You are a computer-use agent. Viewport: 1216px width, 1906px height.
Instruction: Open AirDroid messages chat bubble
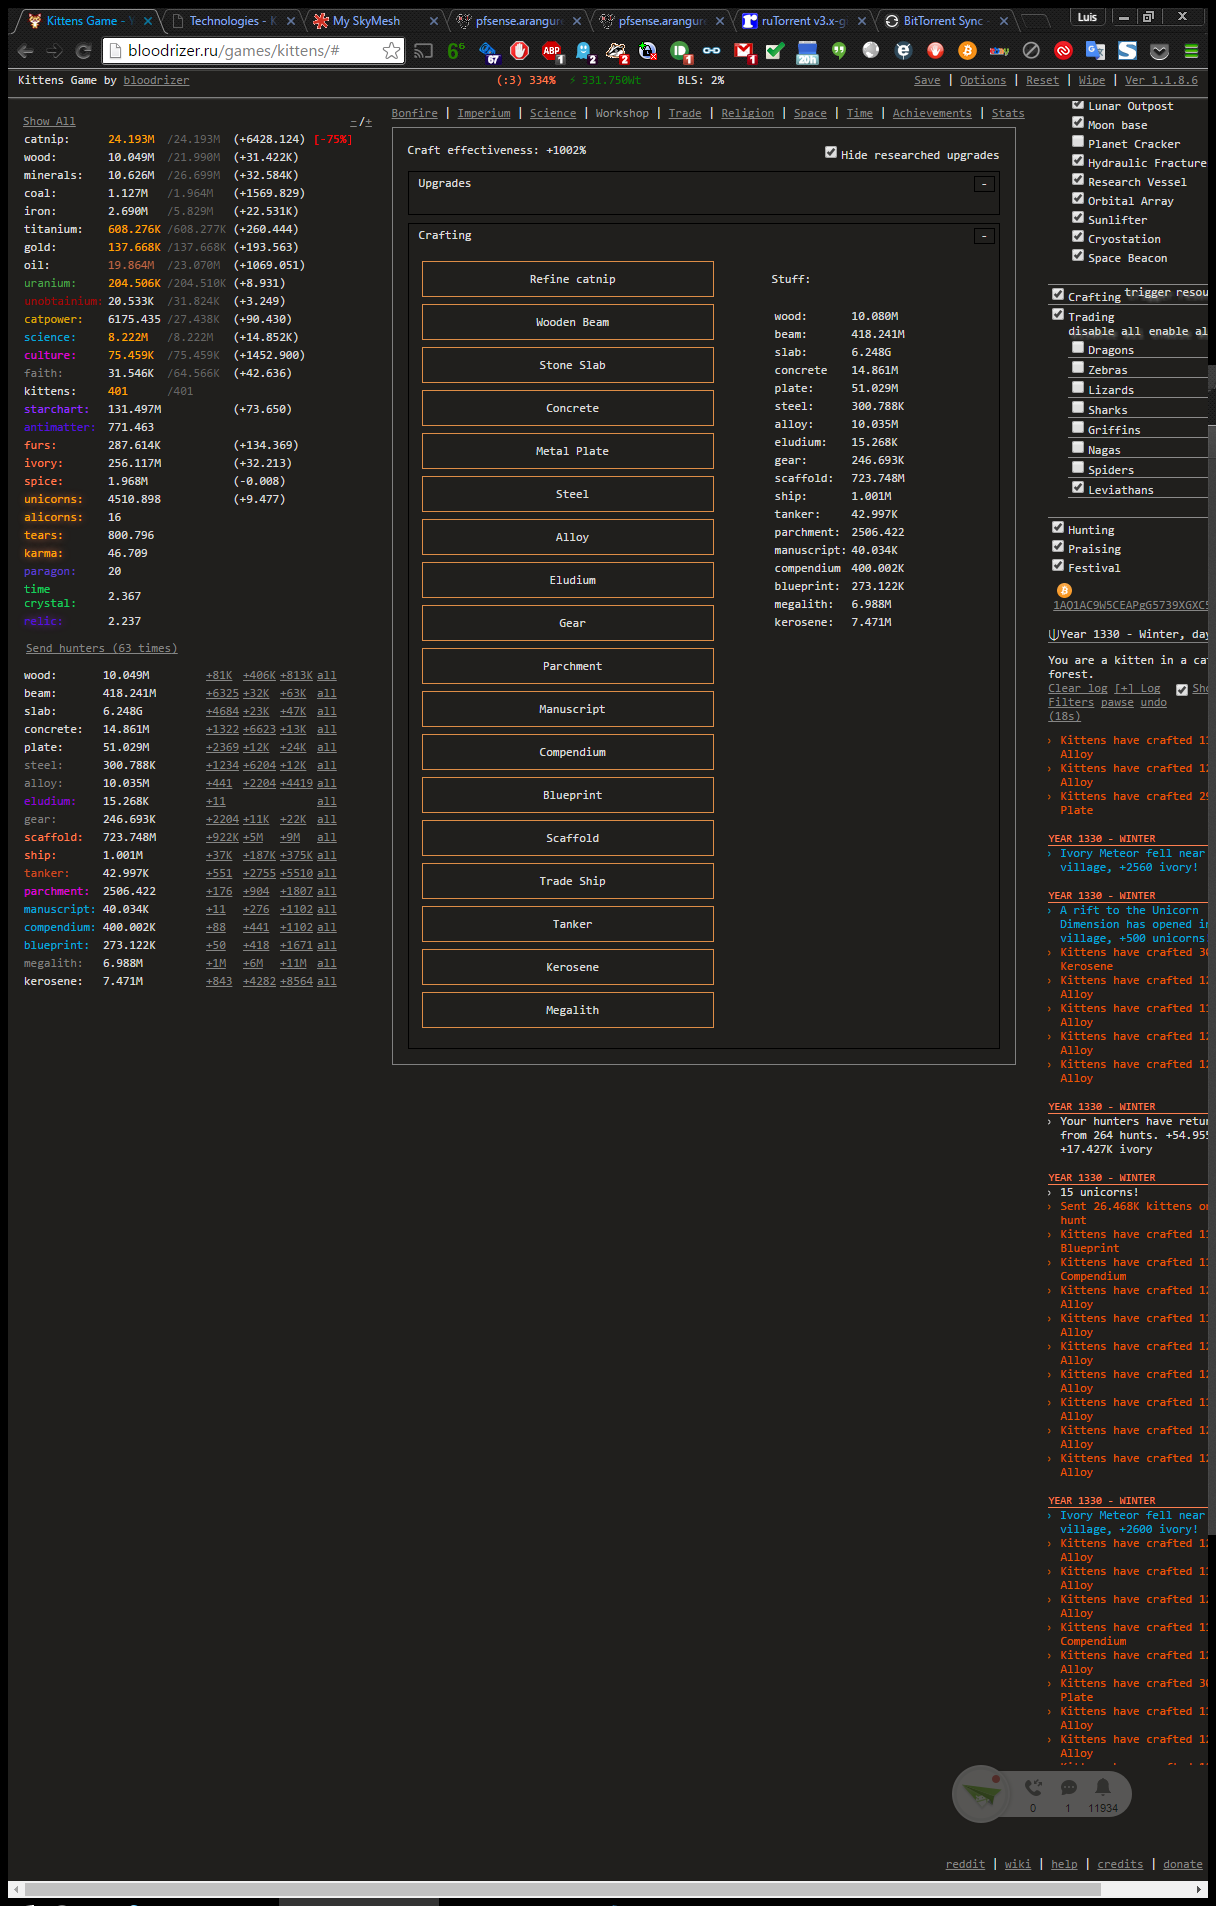click(1068, 1788)
